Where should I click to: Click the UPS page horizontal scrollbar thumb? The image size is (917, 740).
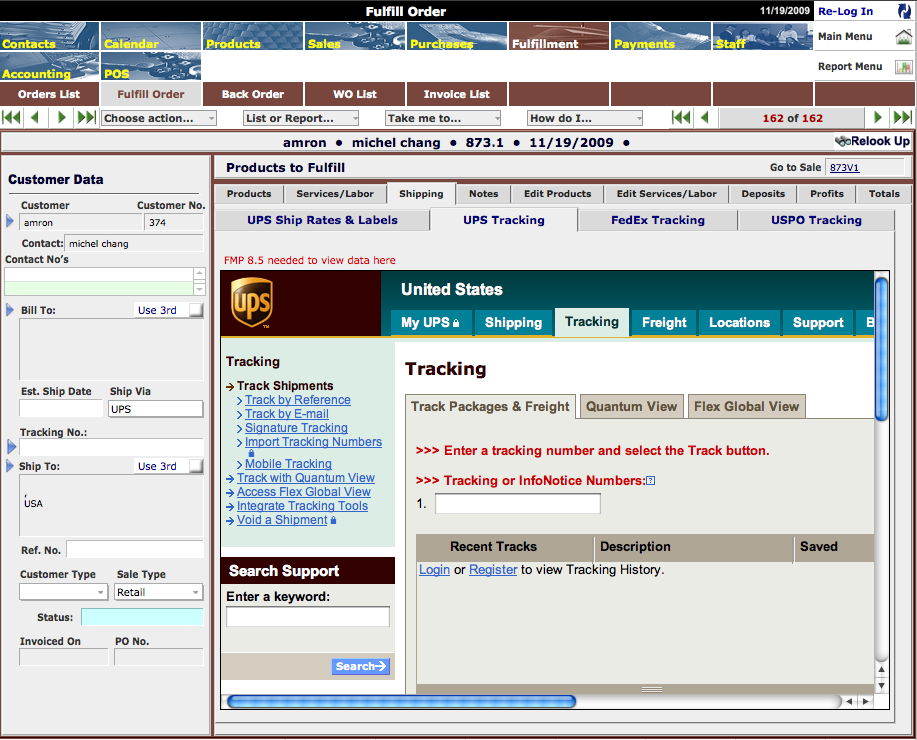click(x=401, y=701)
